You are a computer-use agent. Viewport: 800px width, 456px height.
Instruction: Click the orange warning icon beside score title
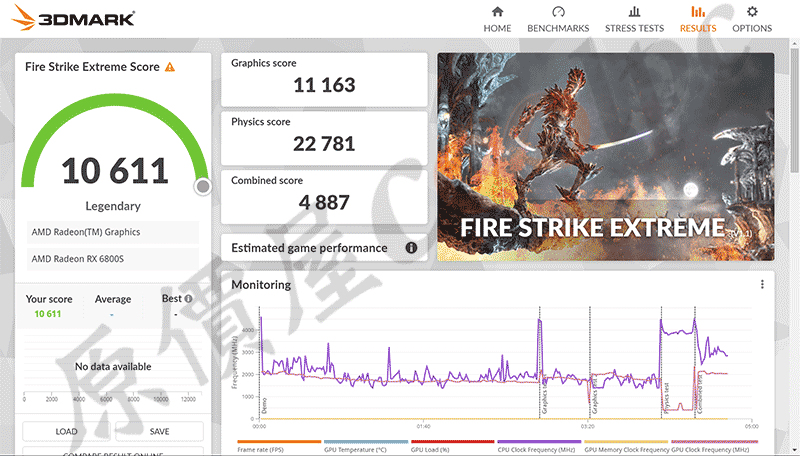click(x=170, y=67)
